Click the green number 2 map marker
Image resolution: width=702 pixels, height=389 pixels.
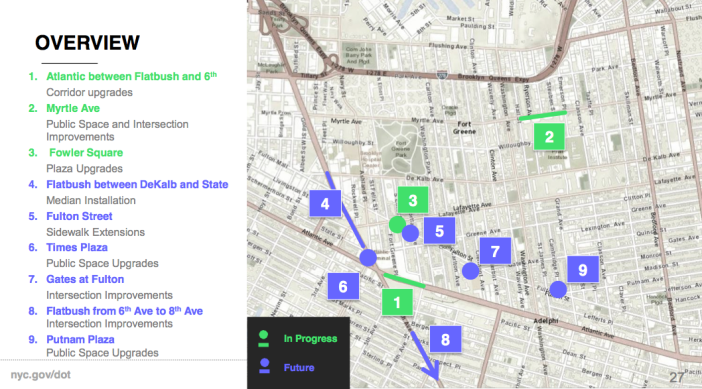(549, 137)
